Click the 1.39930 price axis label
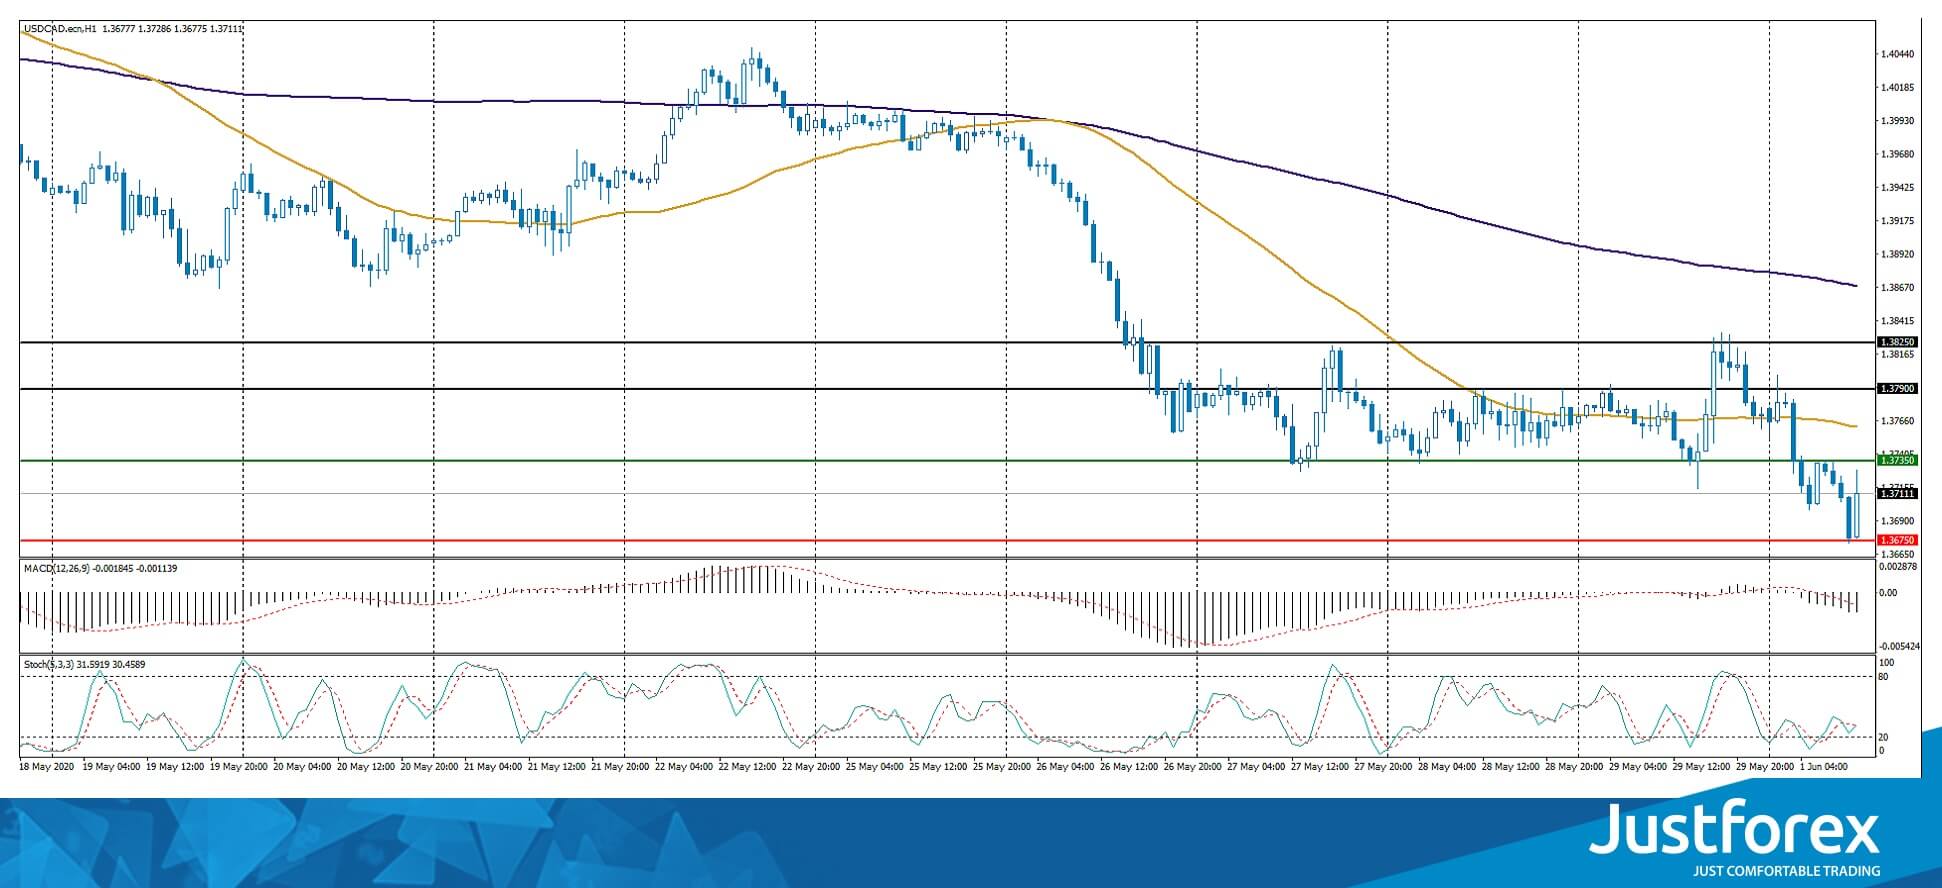 pos(1898,121)
